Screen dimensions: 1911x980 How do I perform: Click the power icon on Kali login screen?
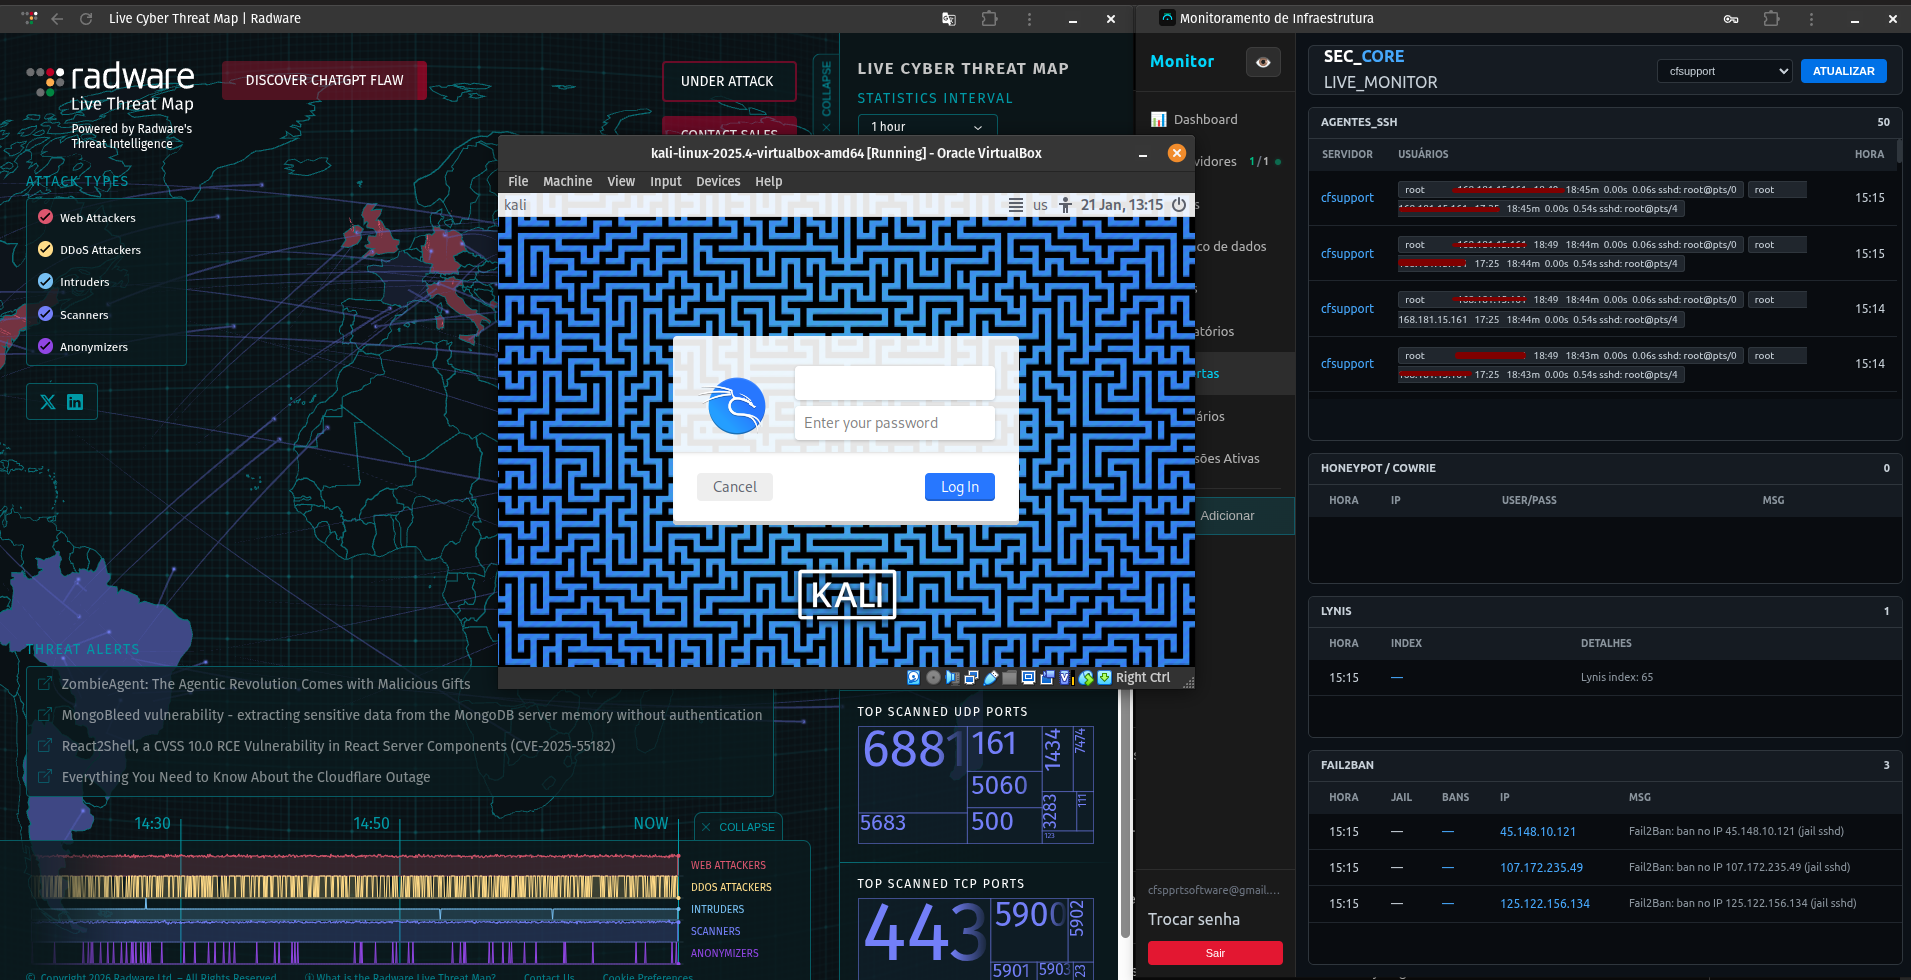pyautogui.click(x=1178, y=205)
